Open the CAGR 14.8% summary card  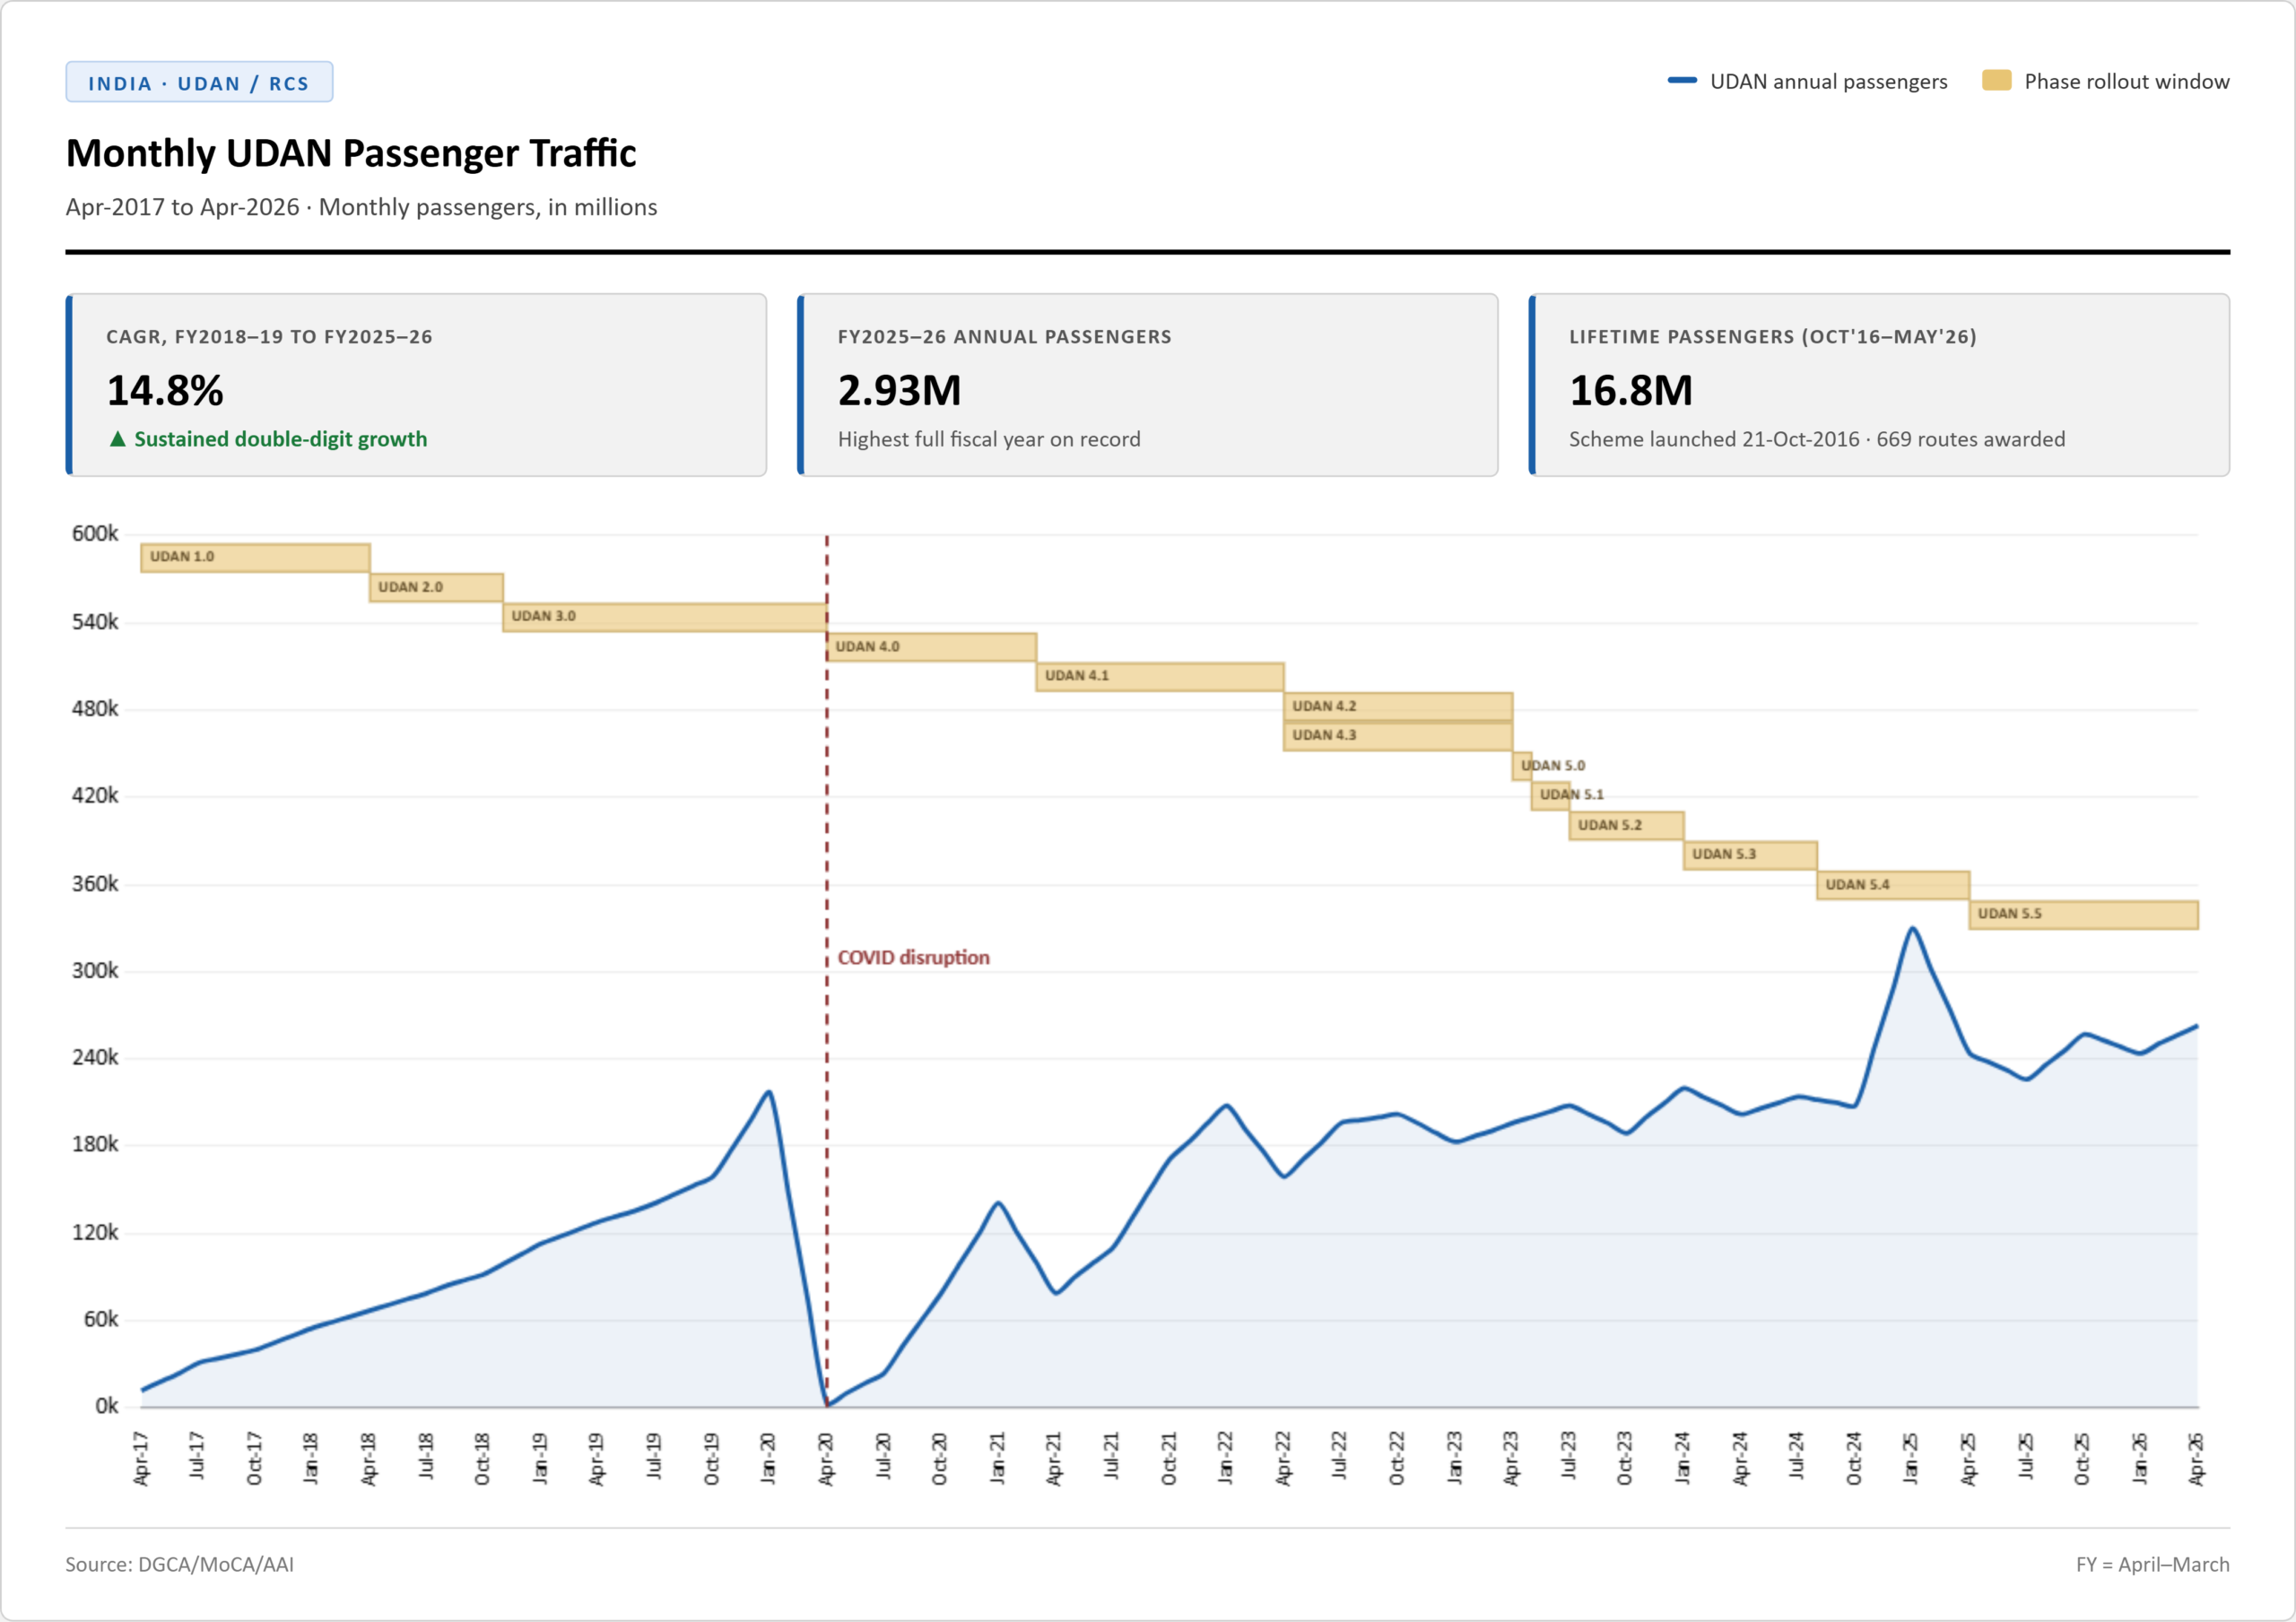click(x=416, y=385)
